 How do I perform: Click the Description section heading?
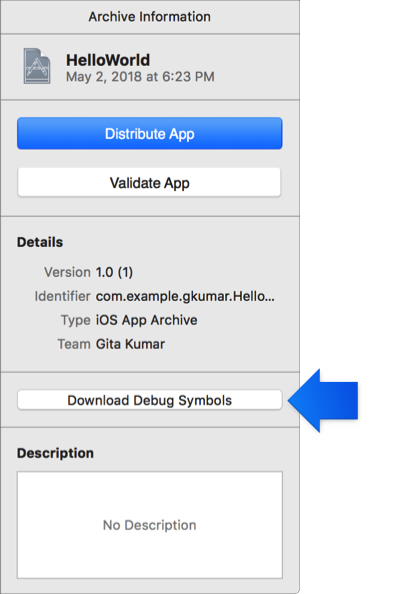[x=55, y=453]
